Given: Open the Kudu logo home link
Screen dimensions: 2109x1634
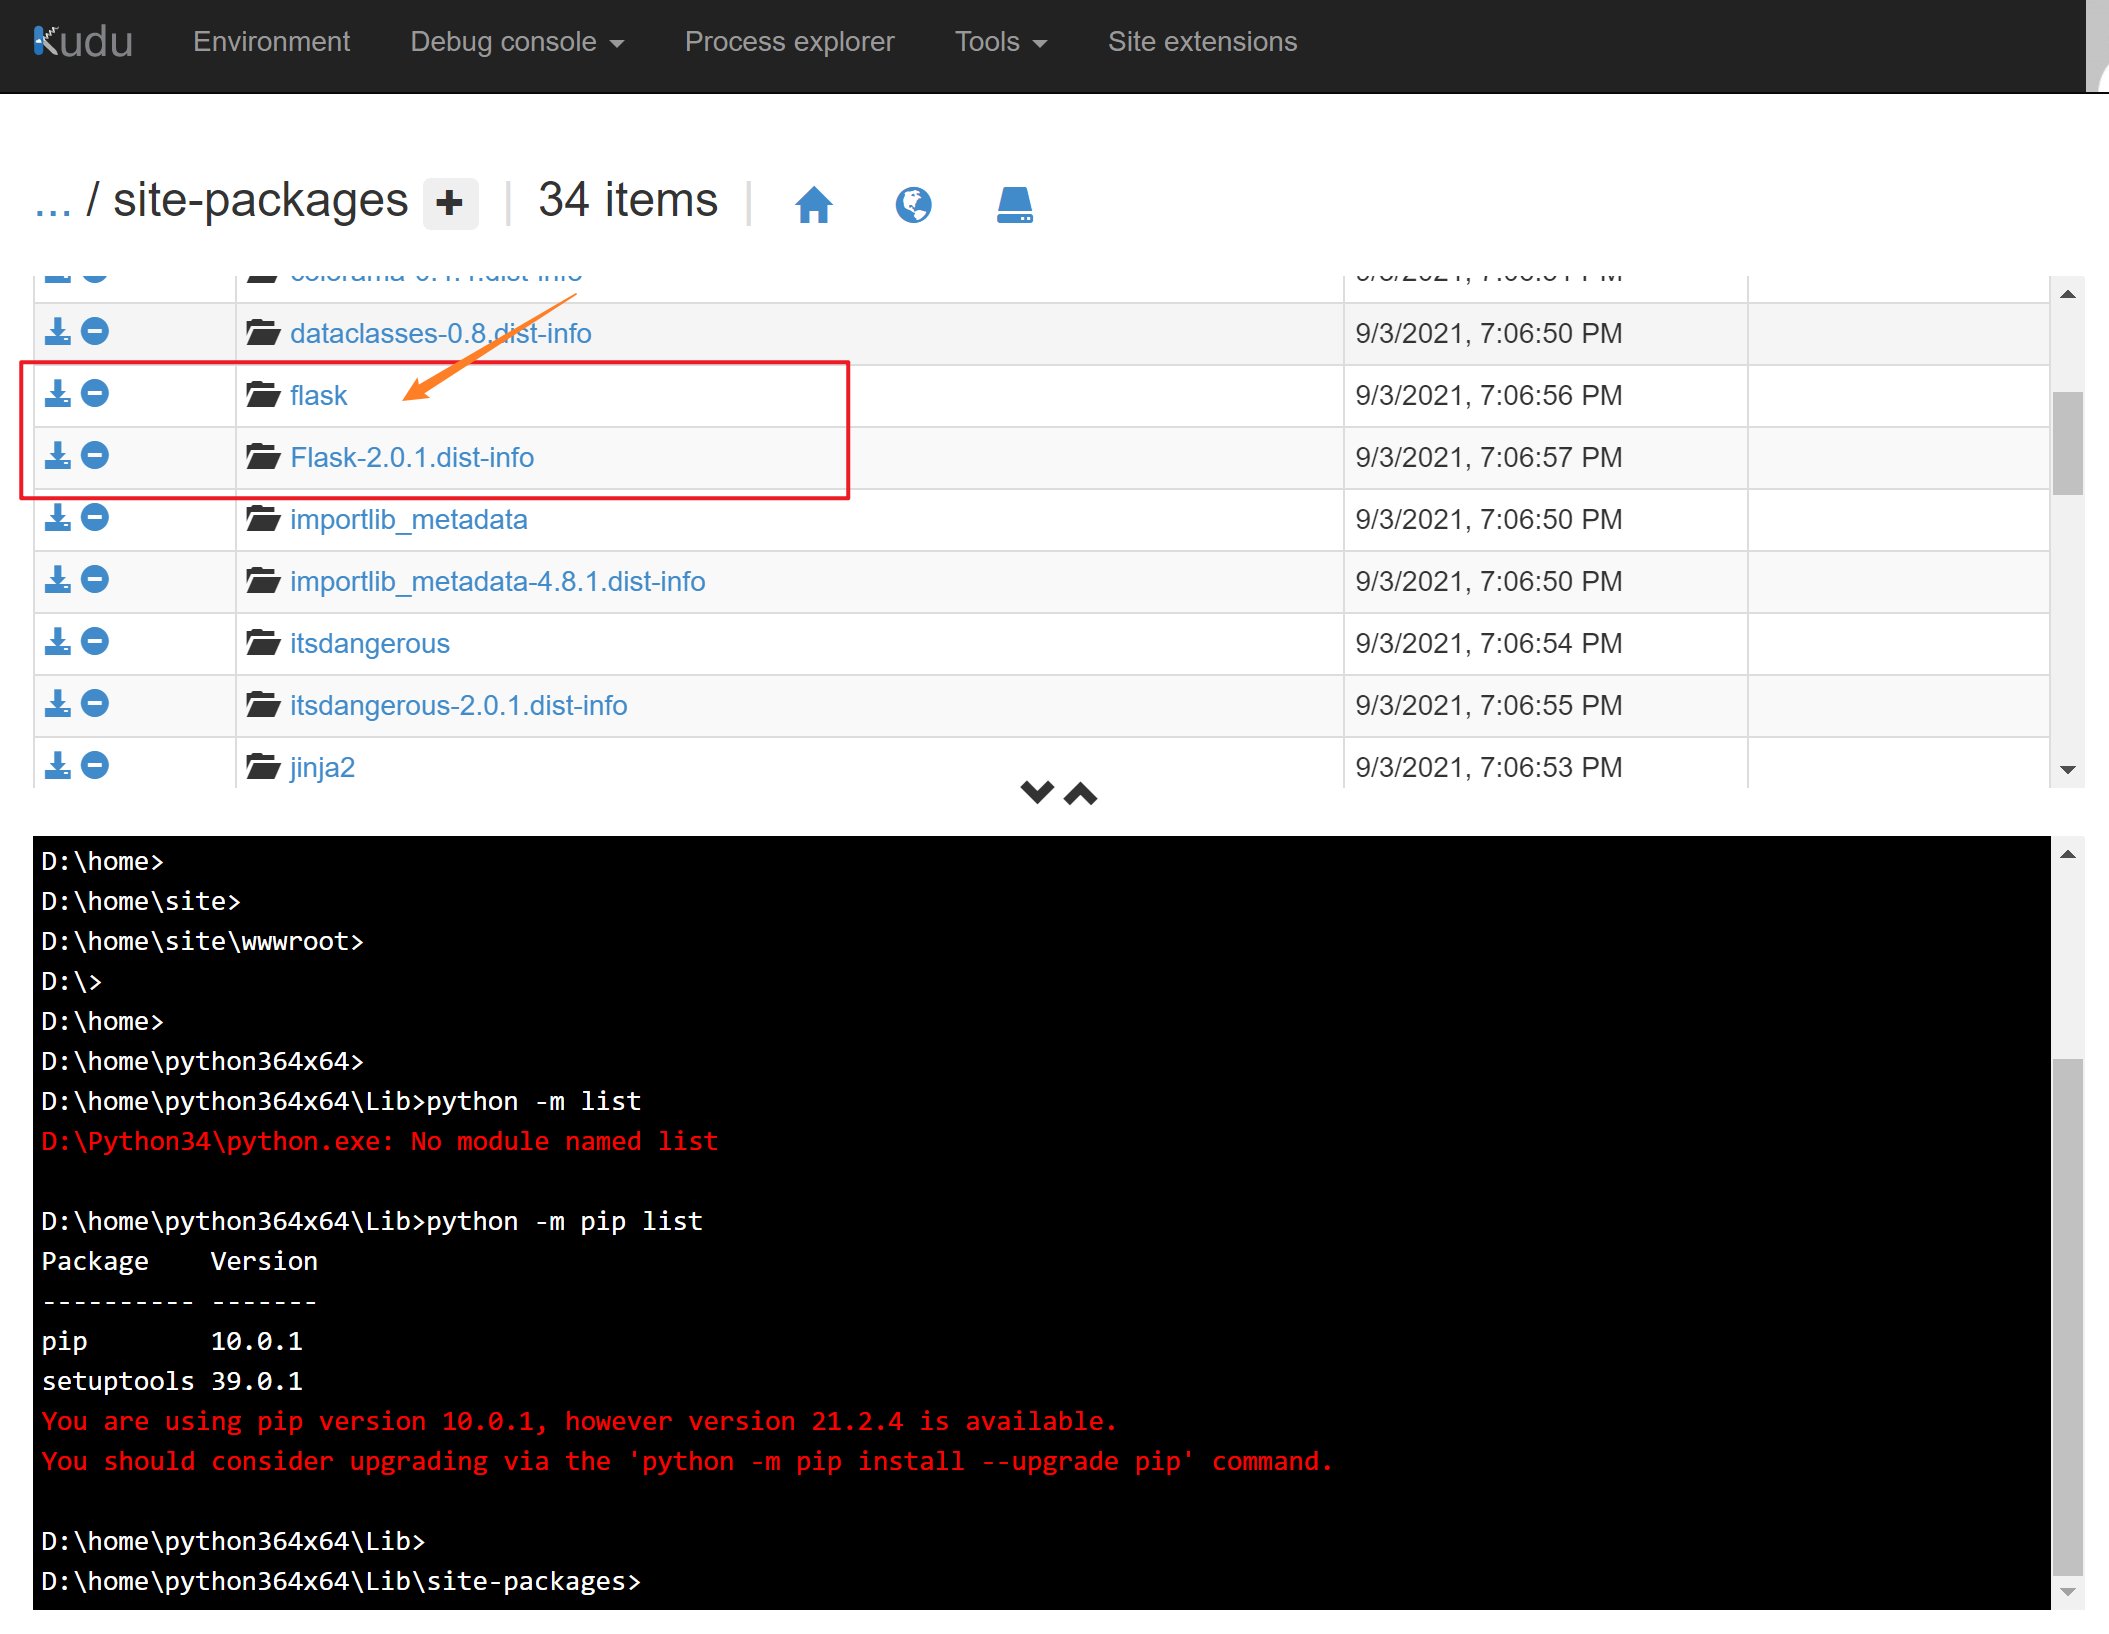Looking at the screenshot, I should point(83,42).
